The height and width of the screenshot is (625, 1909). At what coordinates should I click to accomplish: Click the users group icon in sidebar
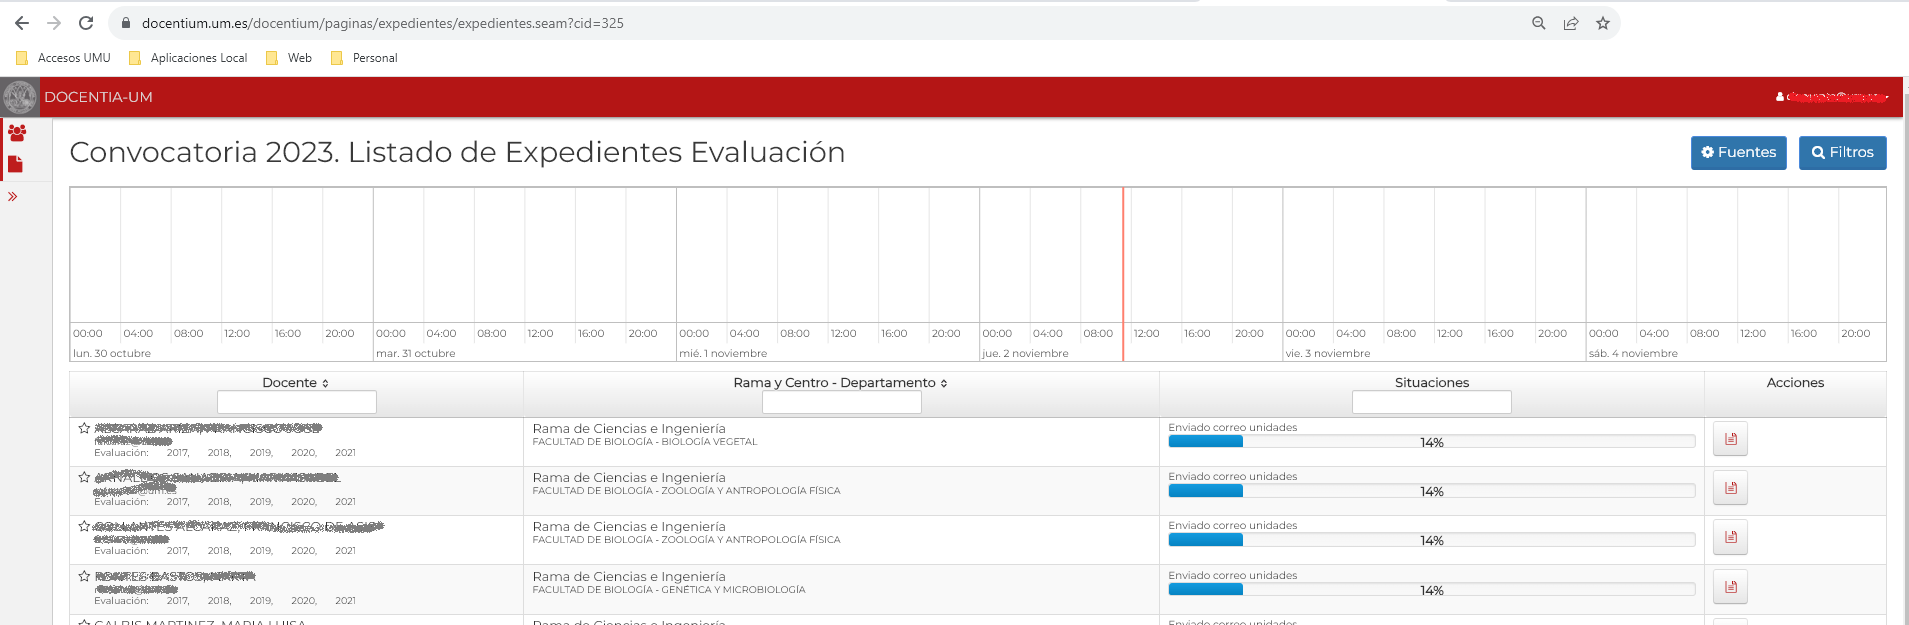click(x=17, y=132)
